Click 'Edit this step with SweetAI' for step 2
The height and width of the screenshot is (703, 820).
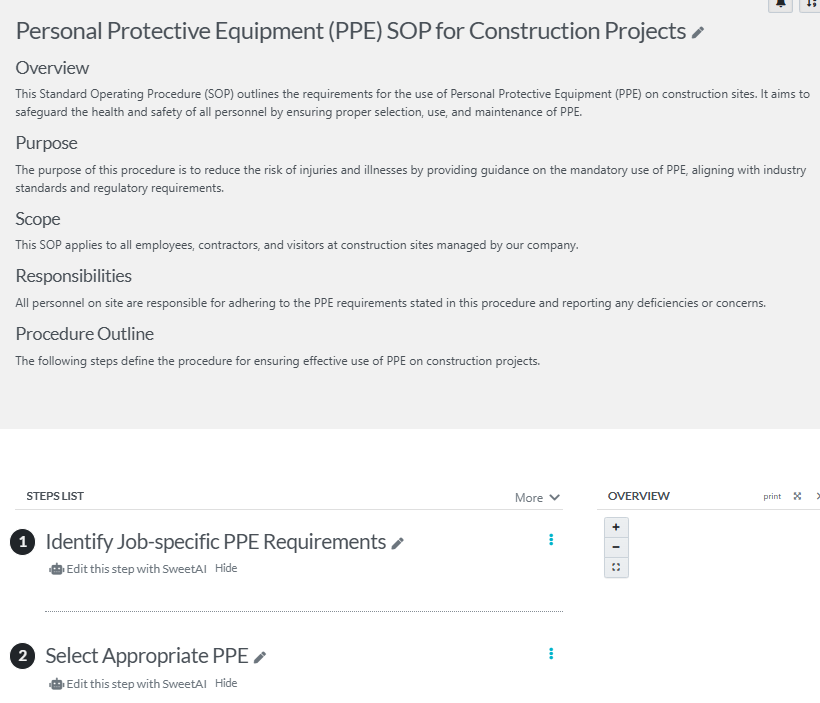[136, 684]
